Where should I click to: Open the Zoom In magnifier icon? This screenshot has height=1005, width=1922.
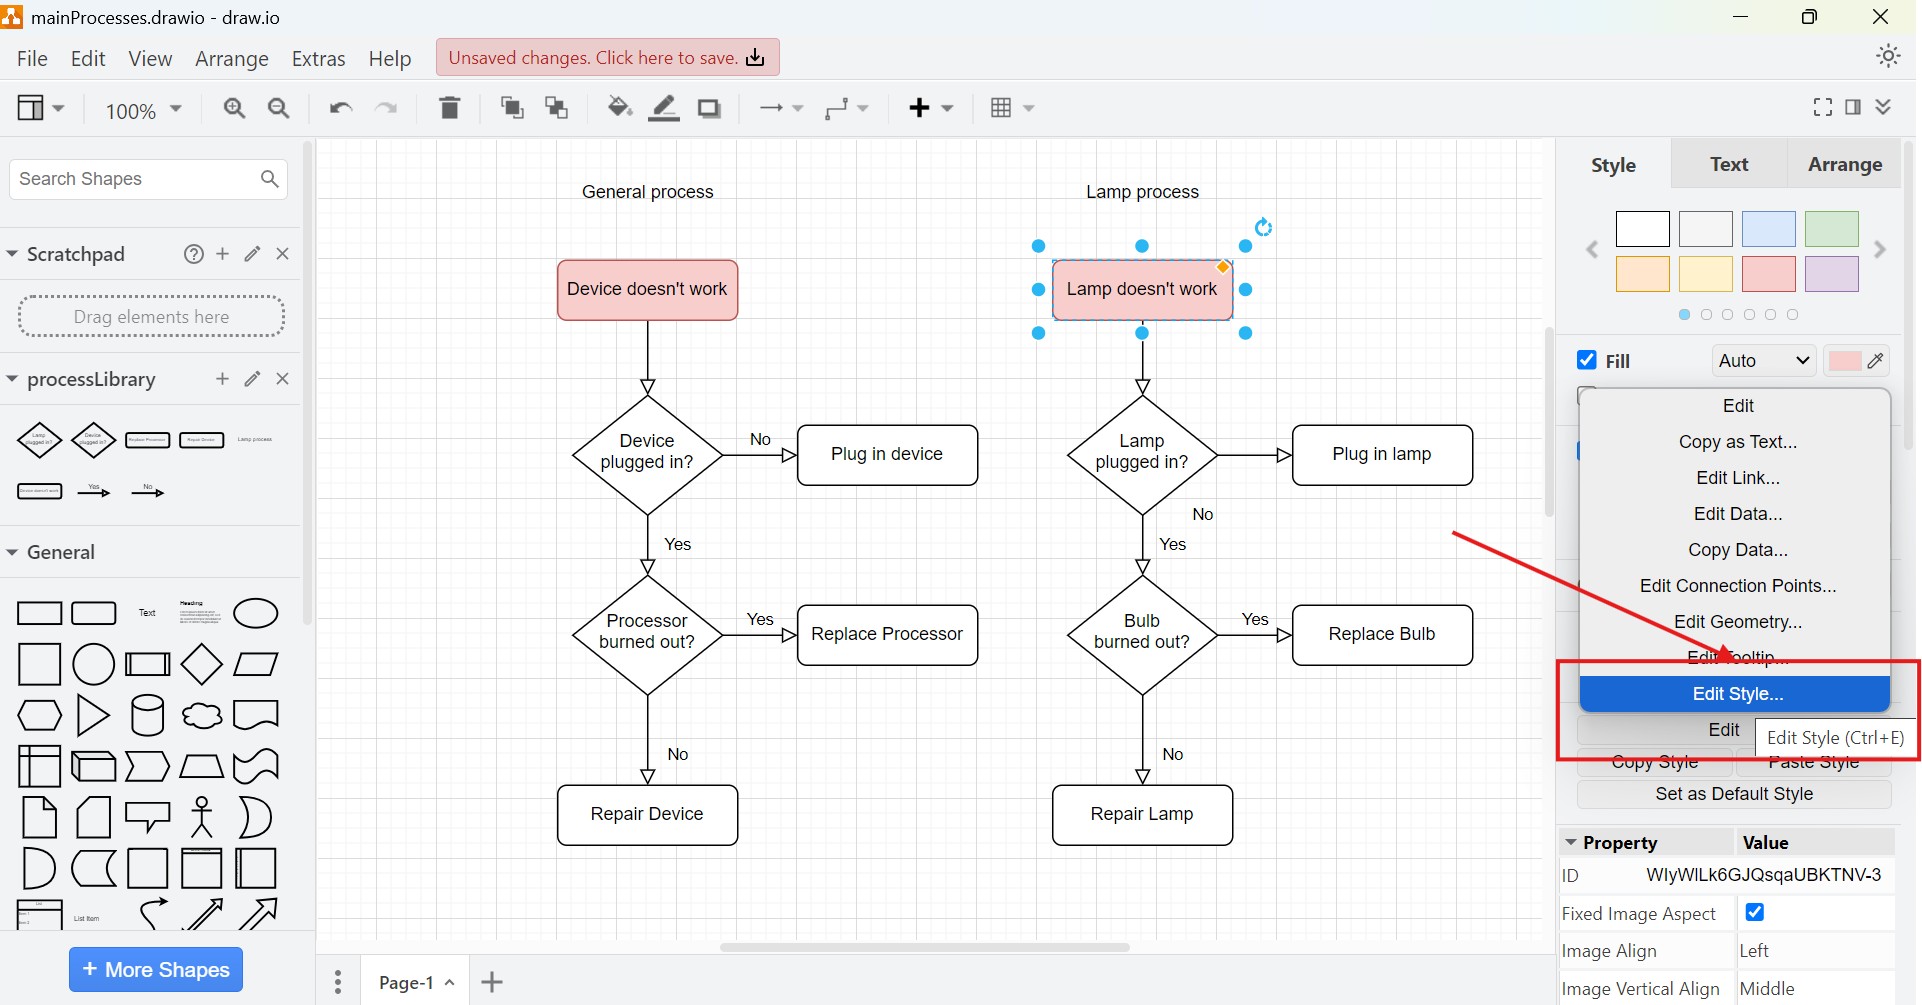click(234, 108)
